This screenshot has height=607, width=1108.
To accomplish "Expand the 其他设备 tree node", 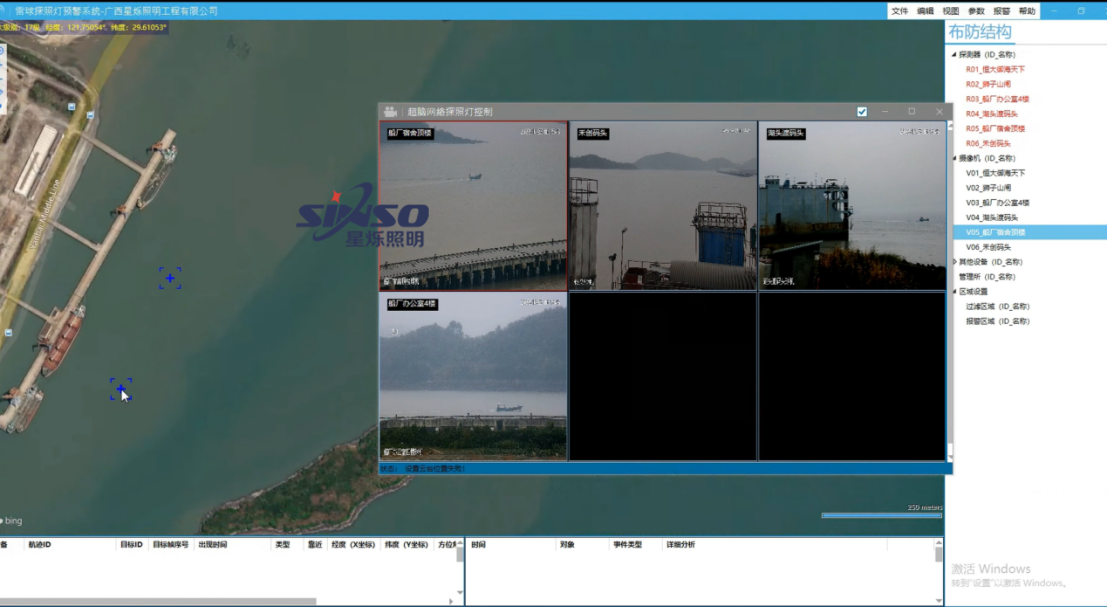I will (x=952, y=262).
